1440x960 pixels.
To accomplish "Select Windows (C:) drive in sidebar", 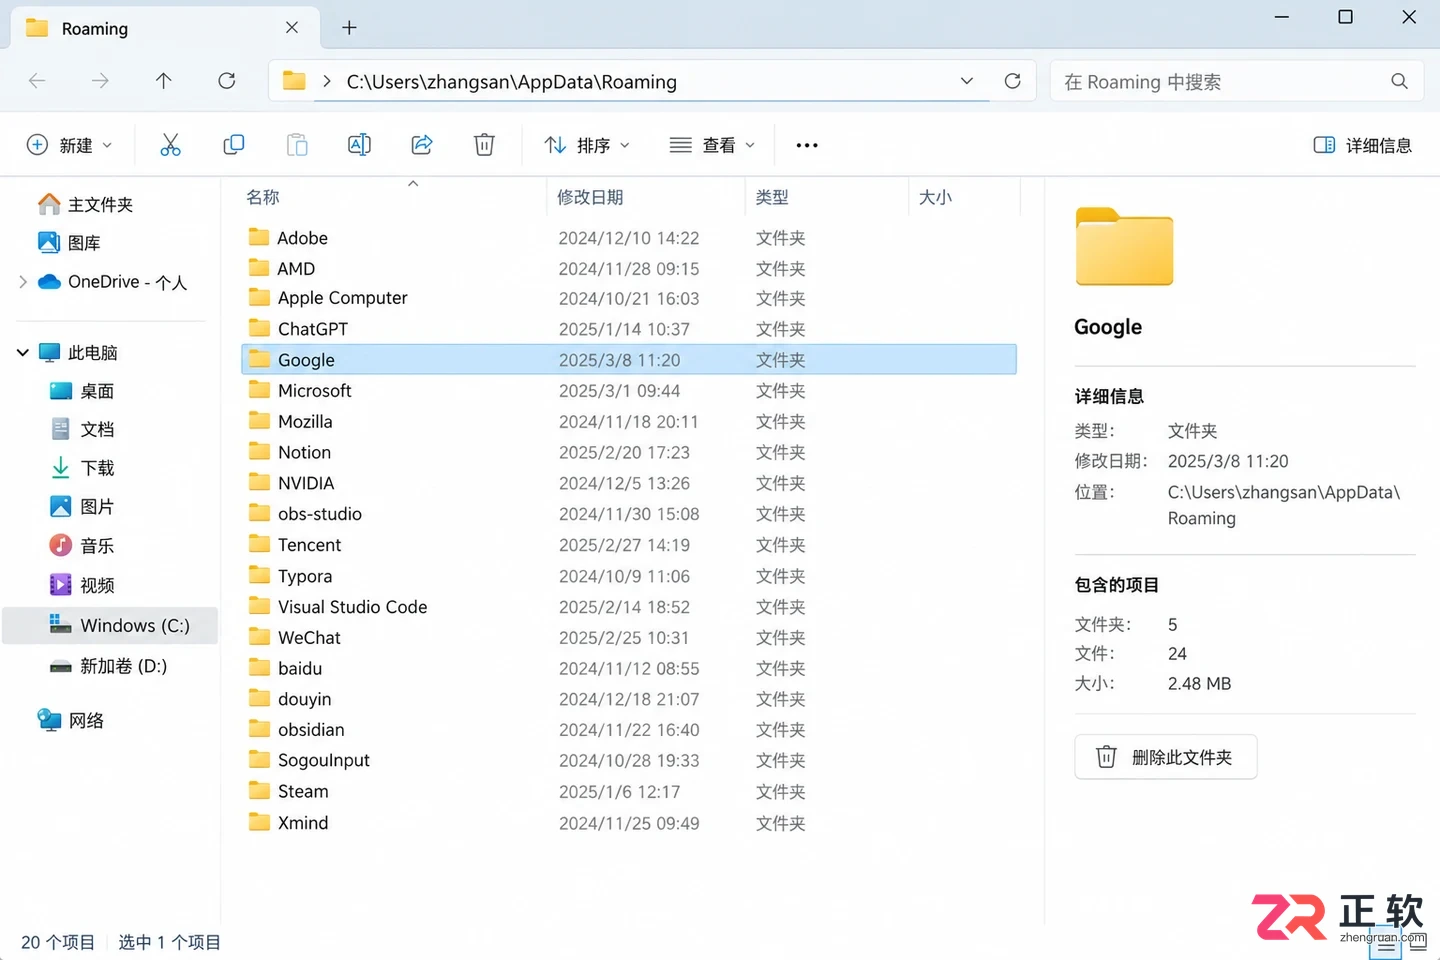I will pos(111,625).
